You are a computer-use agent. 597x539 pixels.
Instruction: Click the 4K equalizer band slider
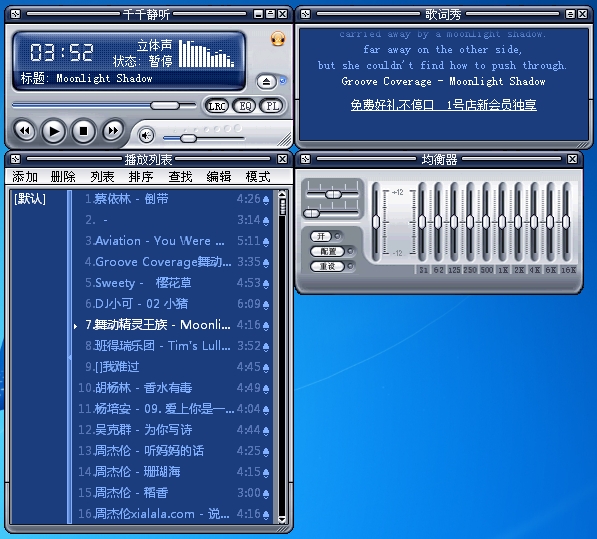pos(534,222)
